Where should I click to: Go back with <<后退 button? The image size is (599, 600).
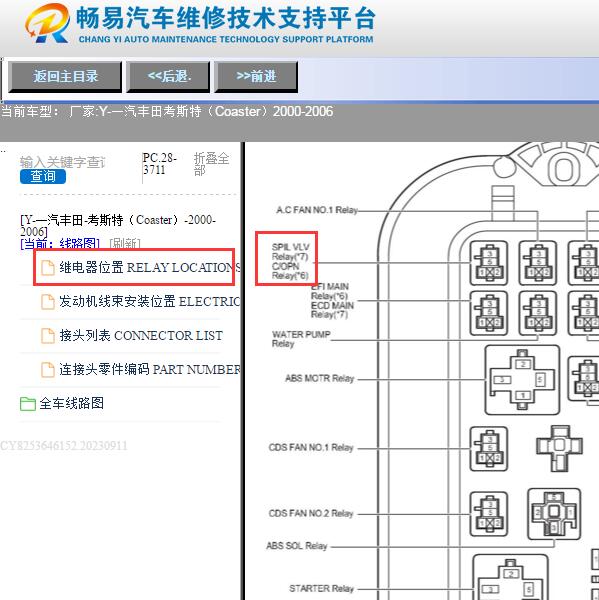168,77
